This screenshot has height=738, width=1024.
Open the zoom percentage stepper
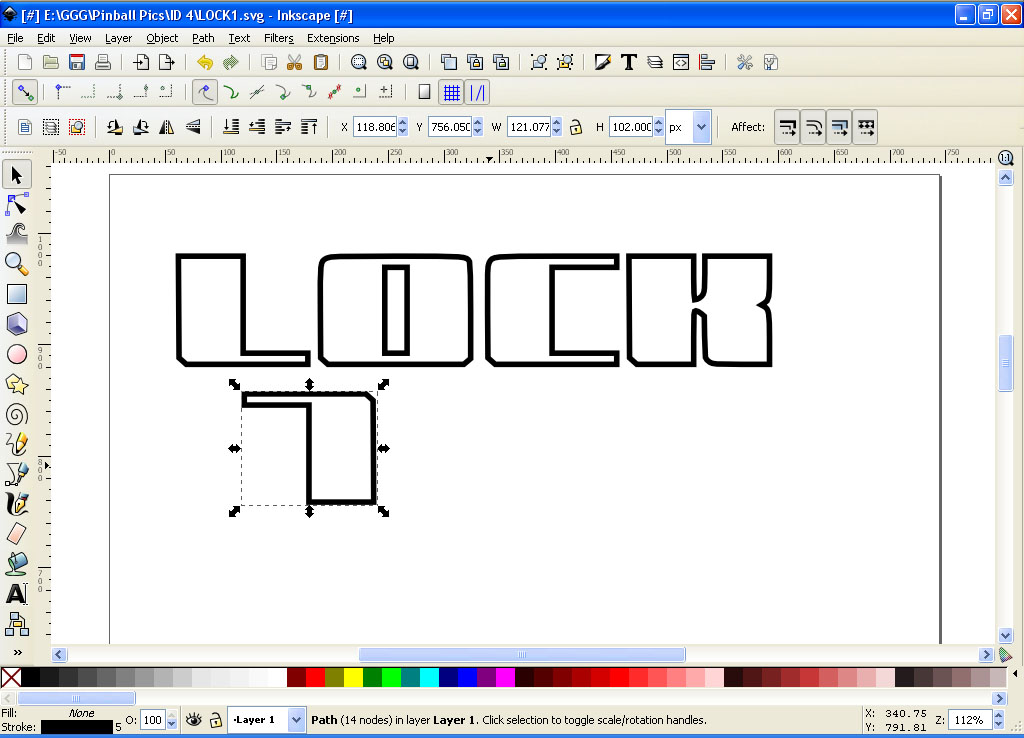click(1002, 720)
